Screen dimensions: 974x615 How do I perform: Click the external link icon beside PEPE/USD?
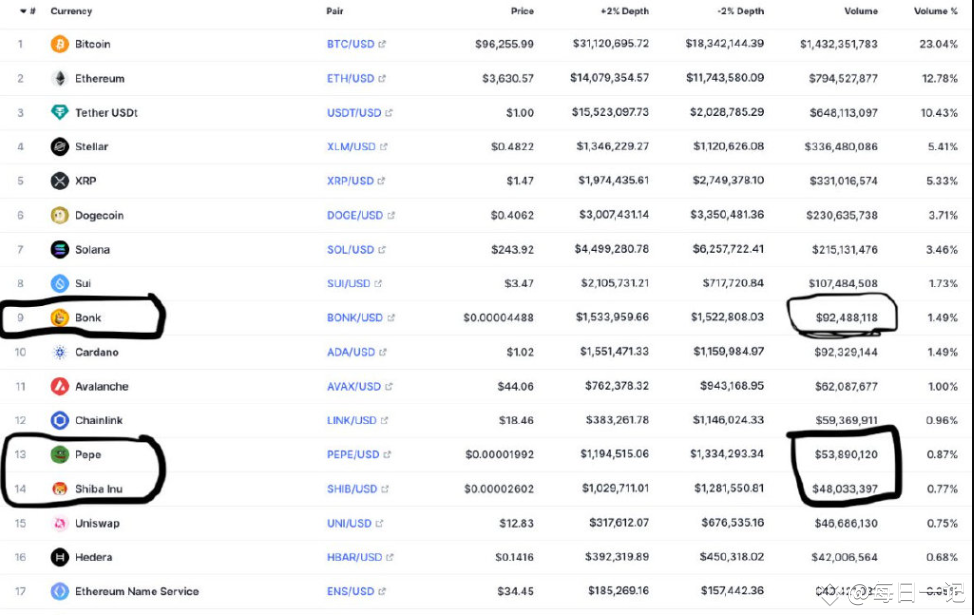click(x=387, y=454)
